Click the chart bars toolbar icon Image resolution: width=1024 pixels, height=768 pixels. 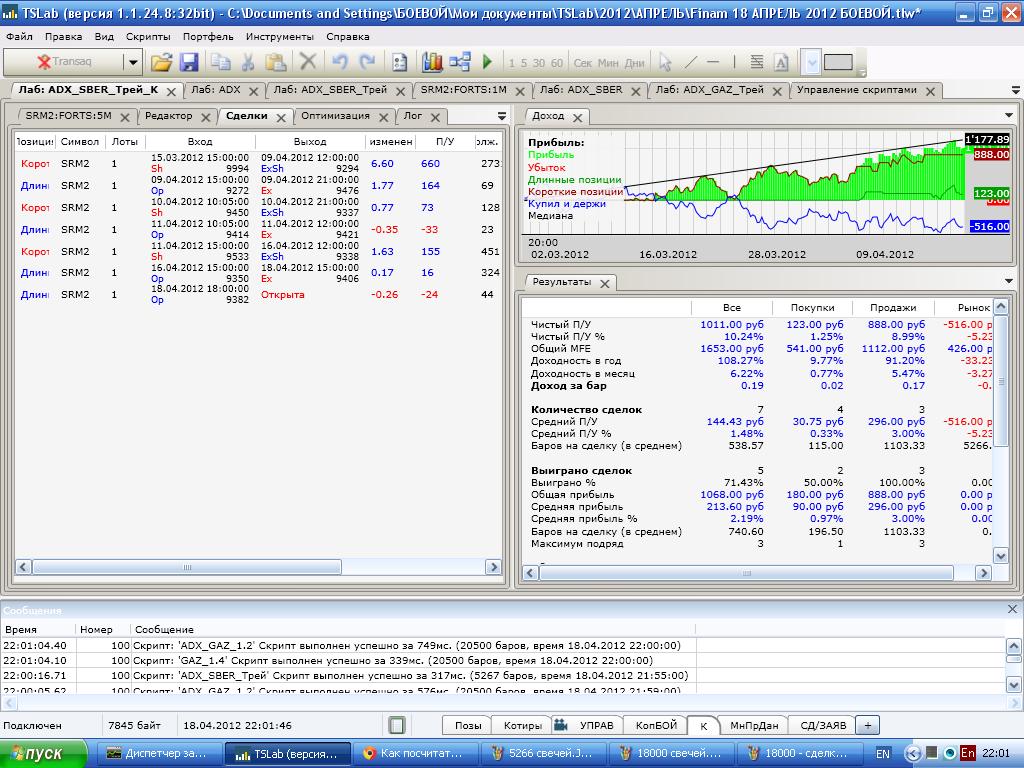click(432, 63)
